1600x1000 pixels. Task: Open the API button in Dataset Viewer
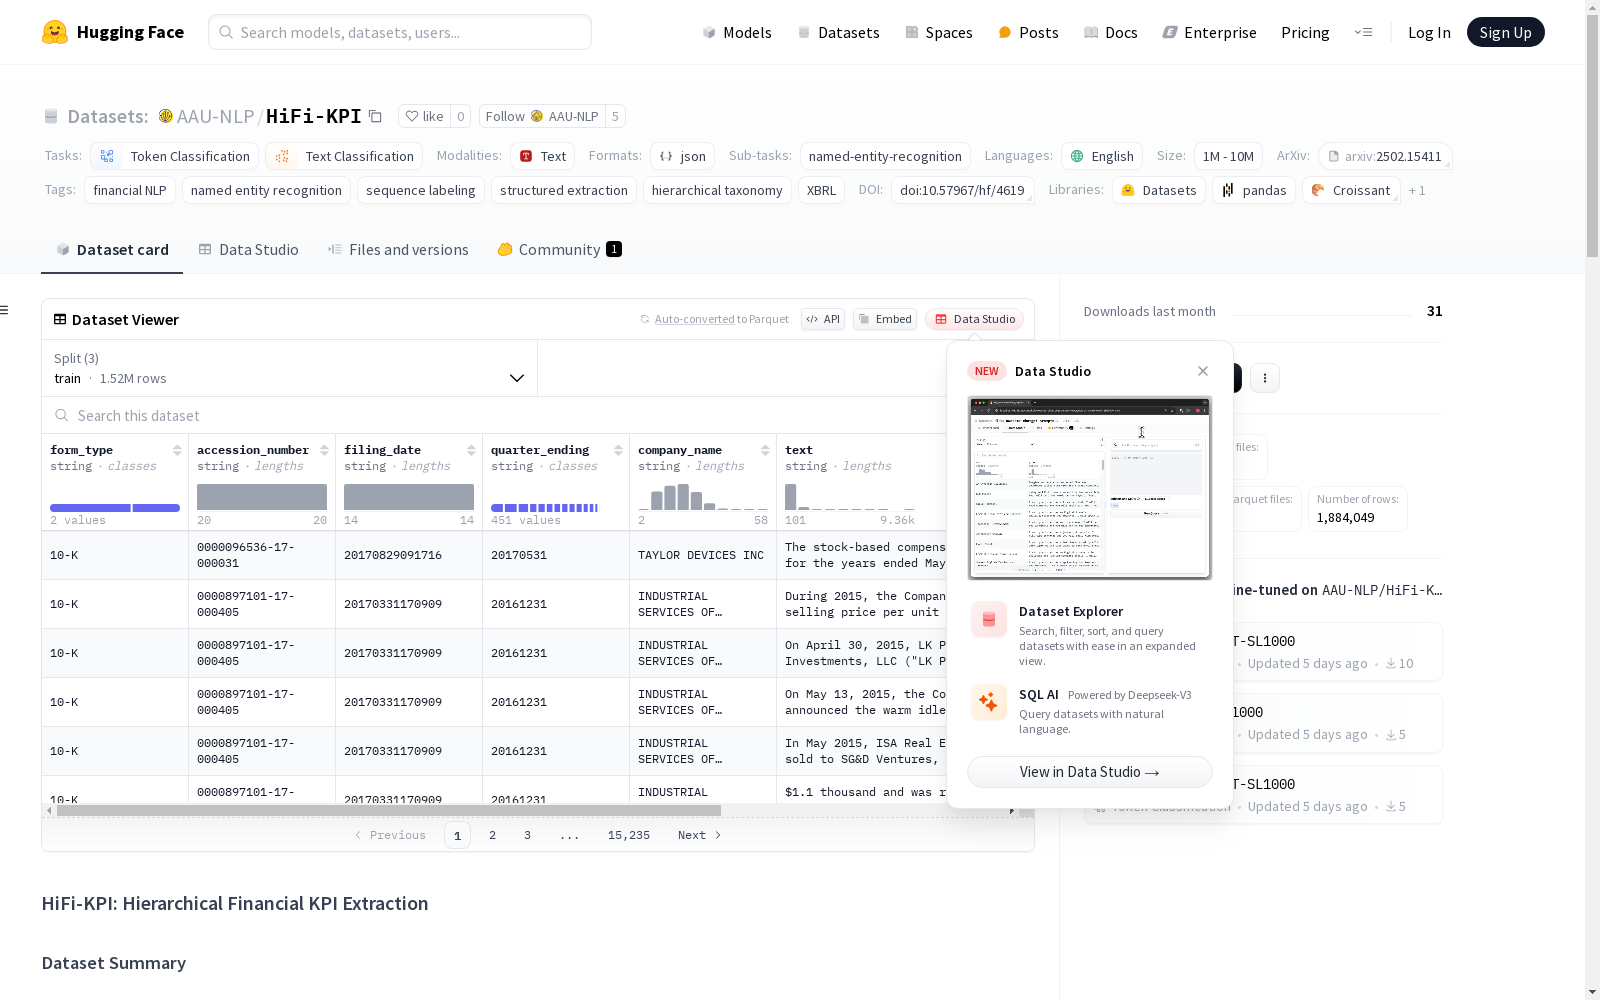click(x=823, y=319)
